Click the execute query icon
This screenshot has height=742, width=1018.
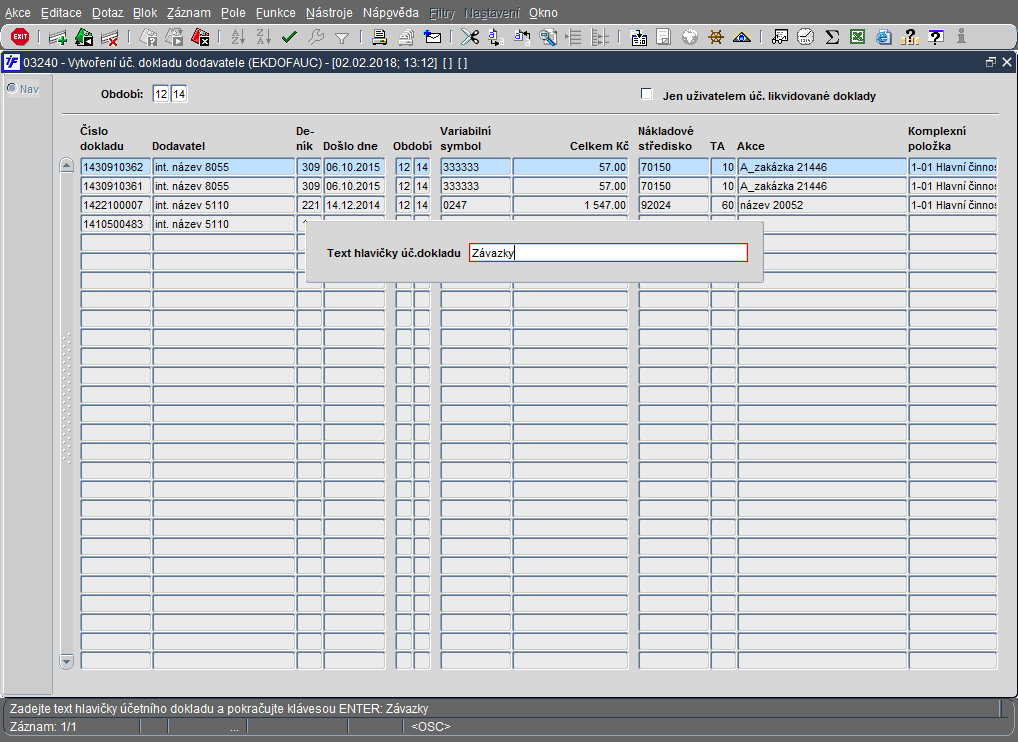[174, 38]
